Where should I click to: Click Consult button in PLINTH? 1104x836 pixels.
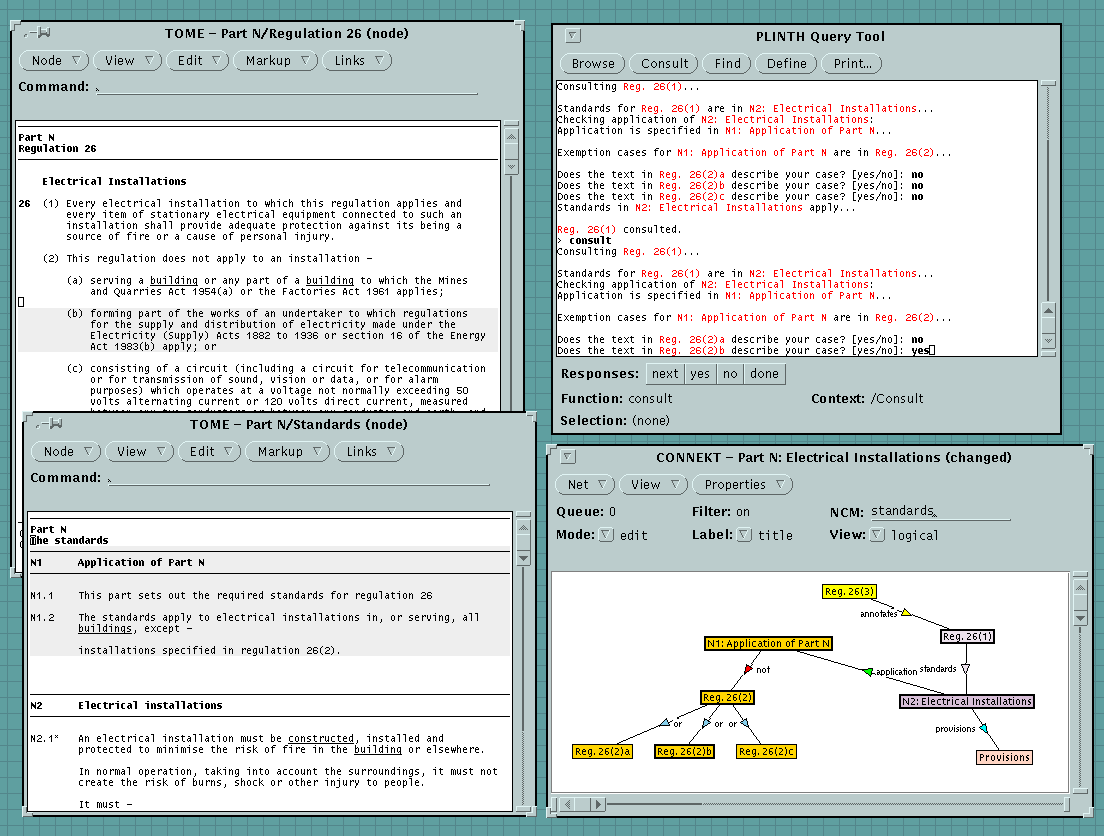[x=664, y=63]
